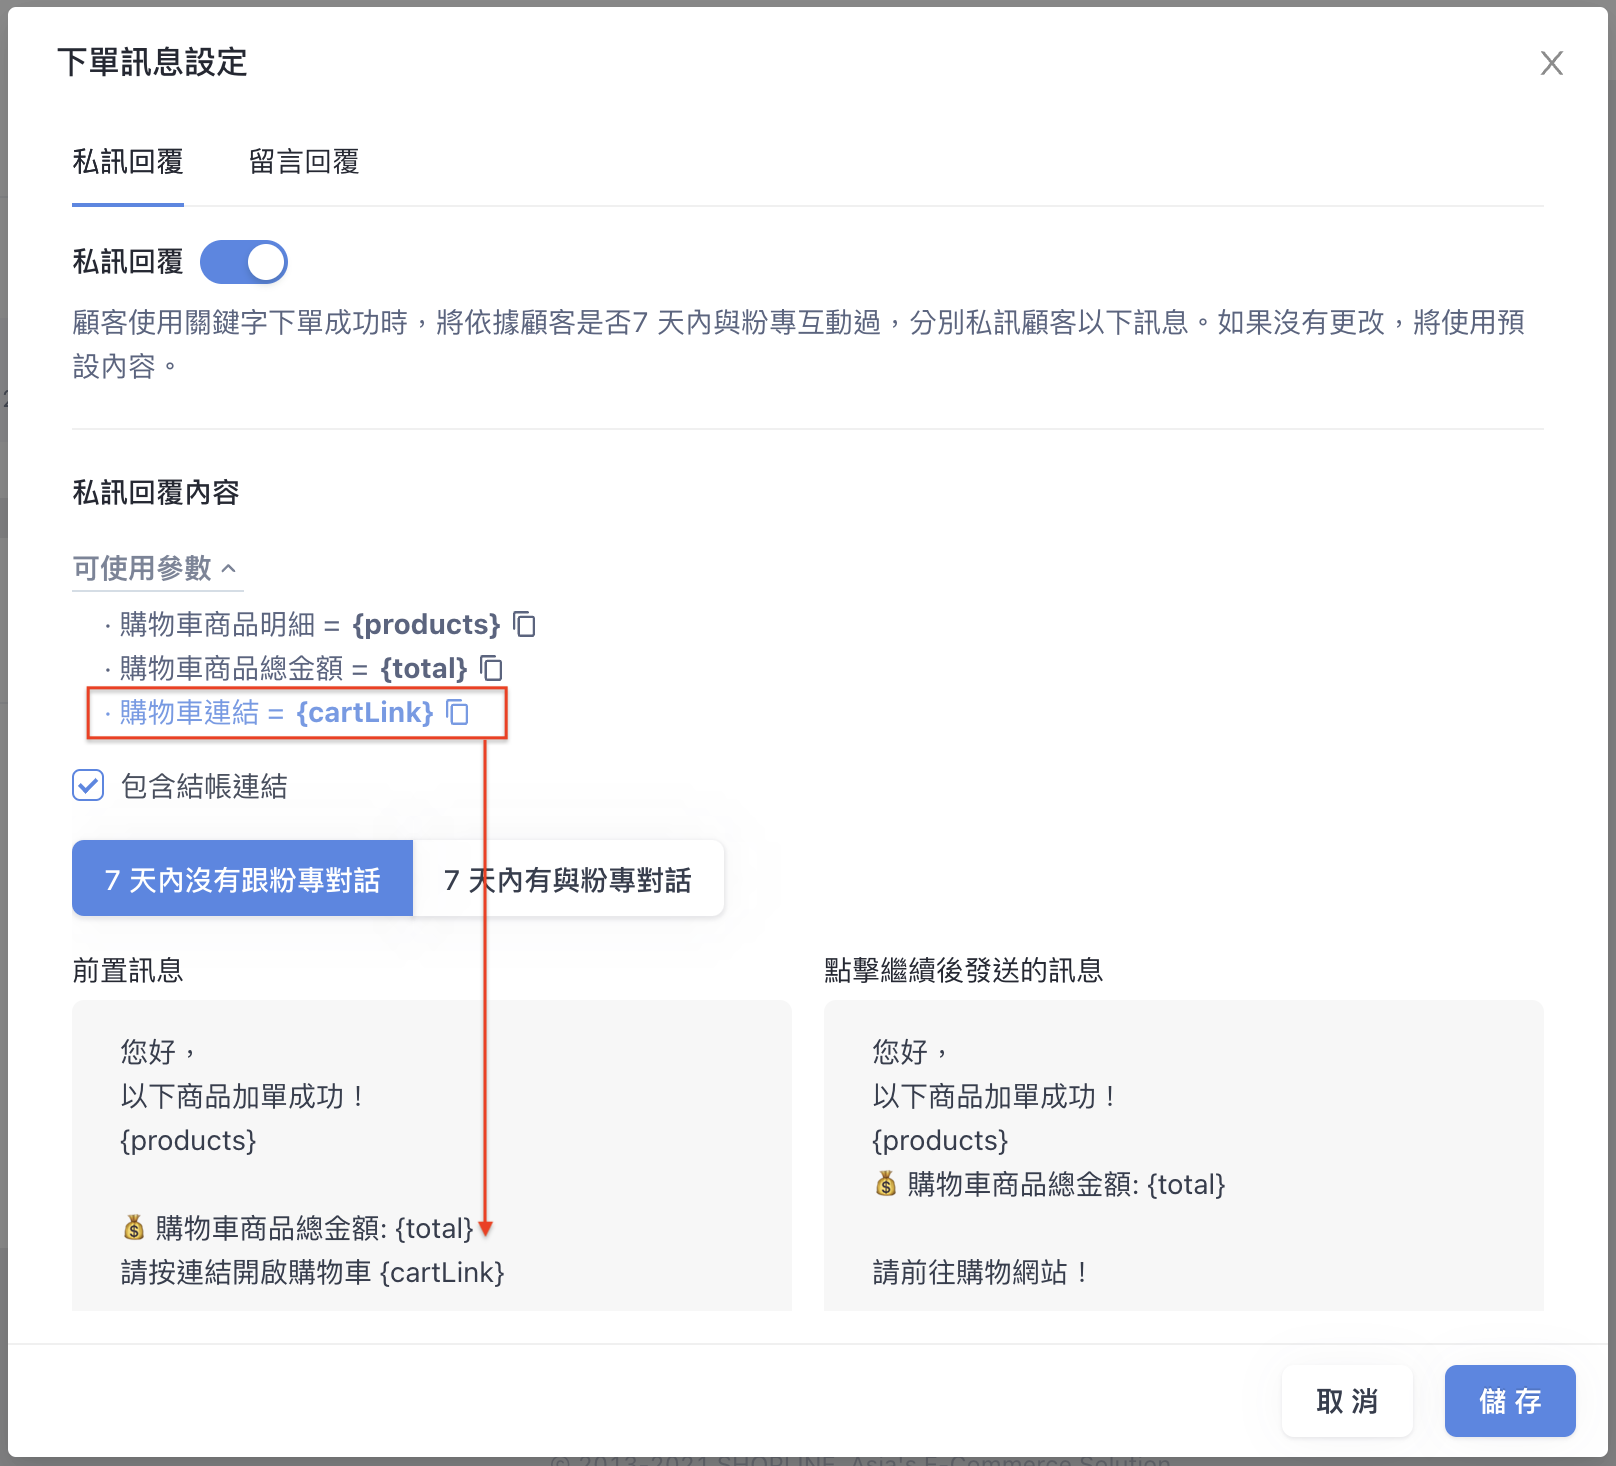Click 購物車商品明細 = {products} text
This screenshot has width=1616, height=1466.
click(x=309, y=624)
